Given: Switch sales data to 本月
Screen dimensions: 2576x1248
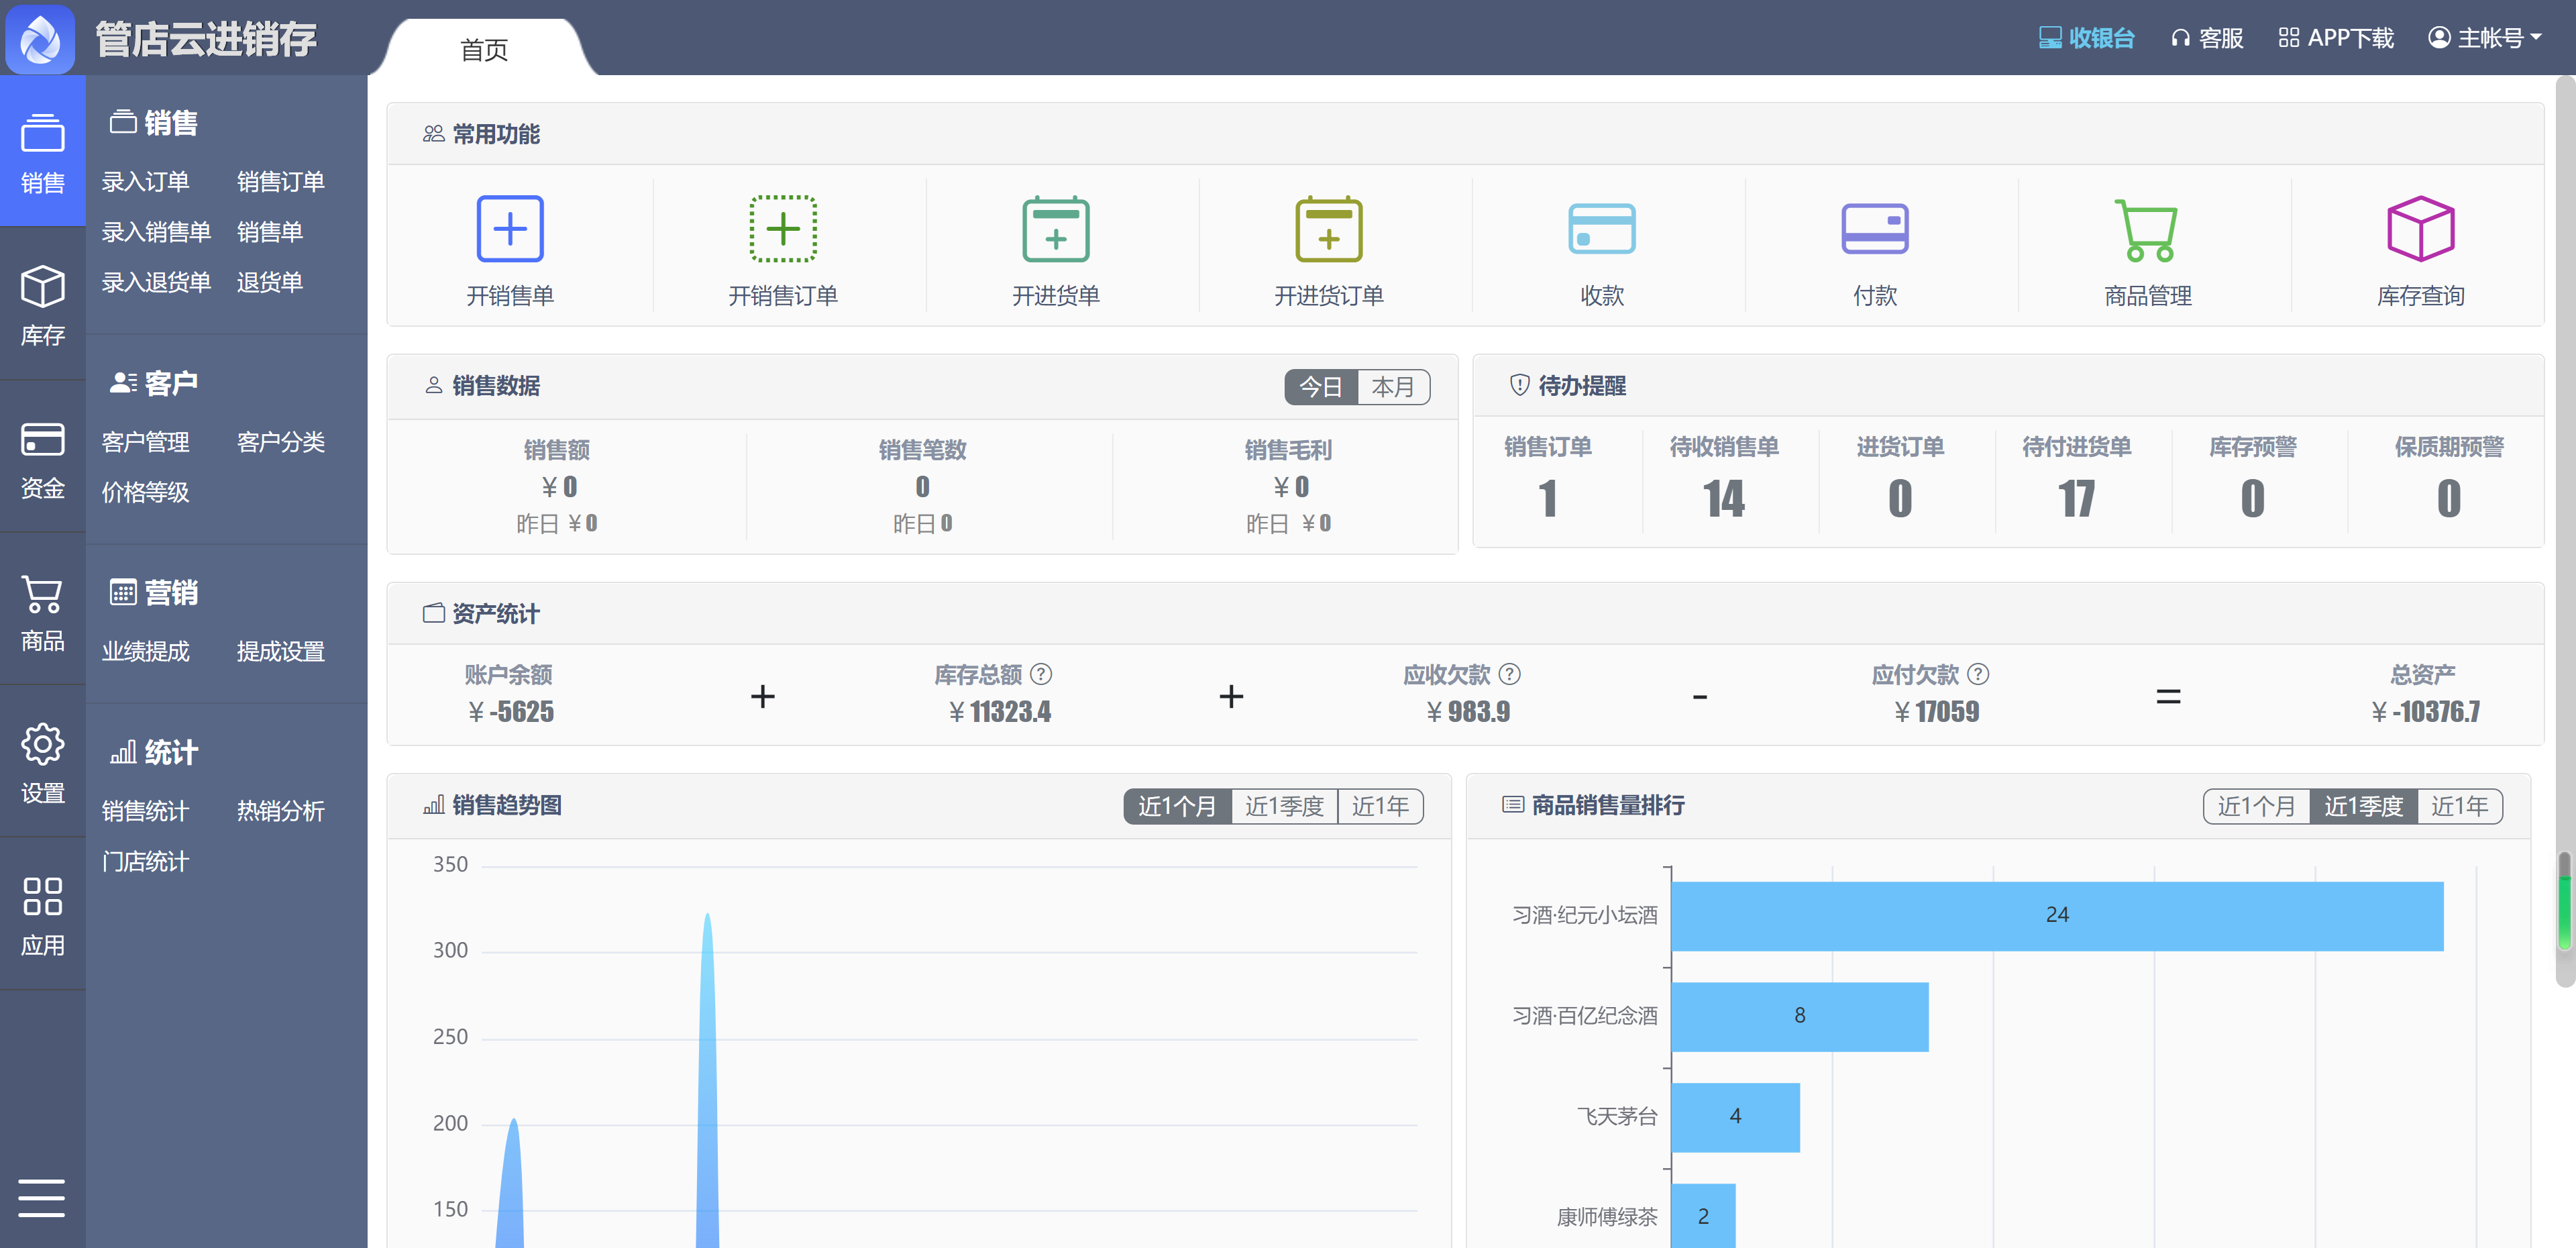Looking at the screenshot, I should pos(1392,387).
